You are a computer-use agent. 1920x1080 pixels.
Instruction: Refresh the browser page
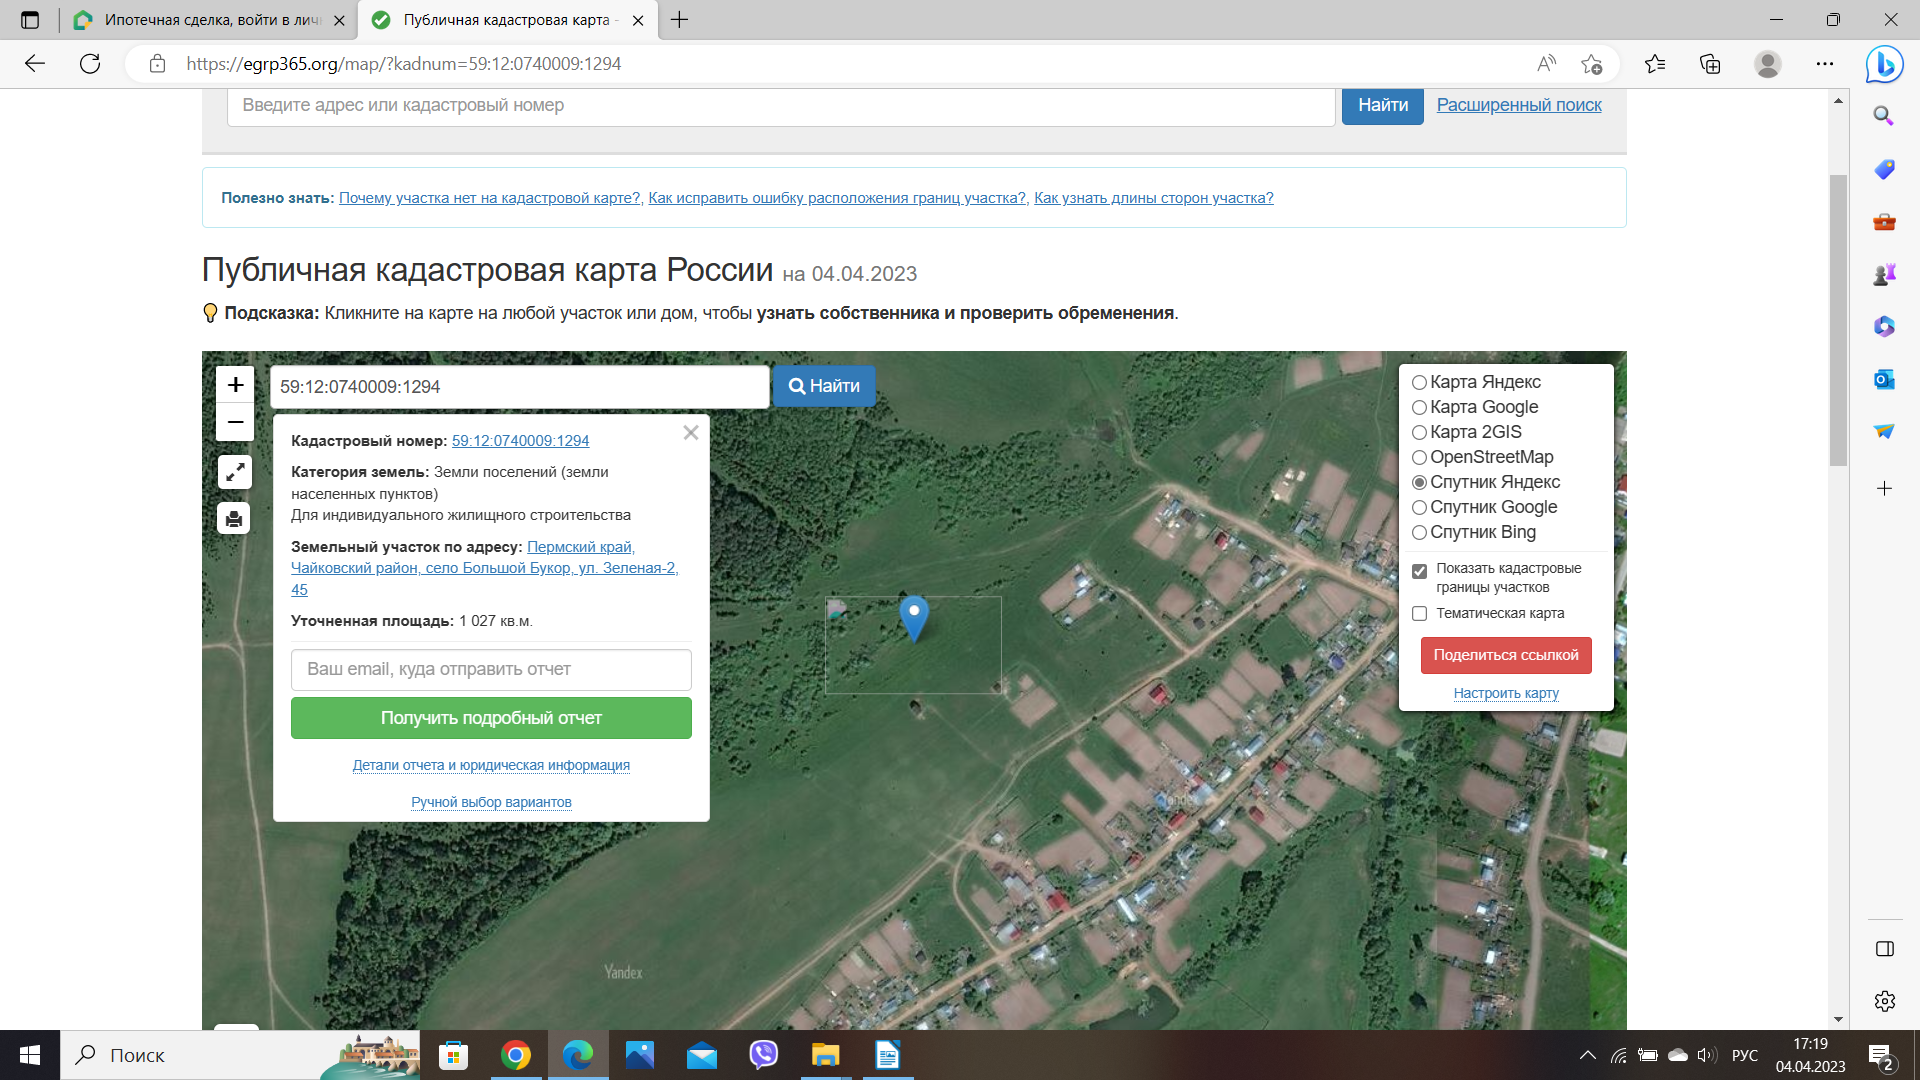pos(90,64)
